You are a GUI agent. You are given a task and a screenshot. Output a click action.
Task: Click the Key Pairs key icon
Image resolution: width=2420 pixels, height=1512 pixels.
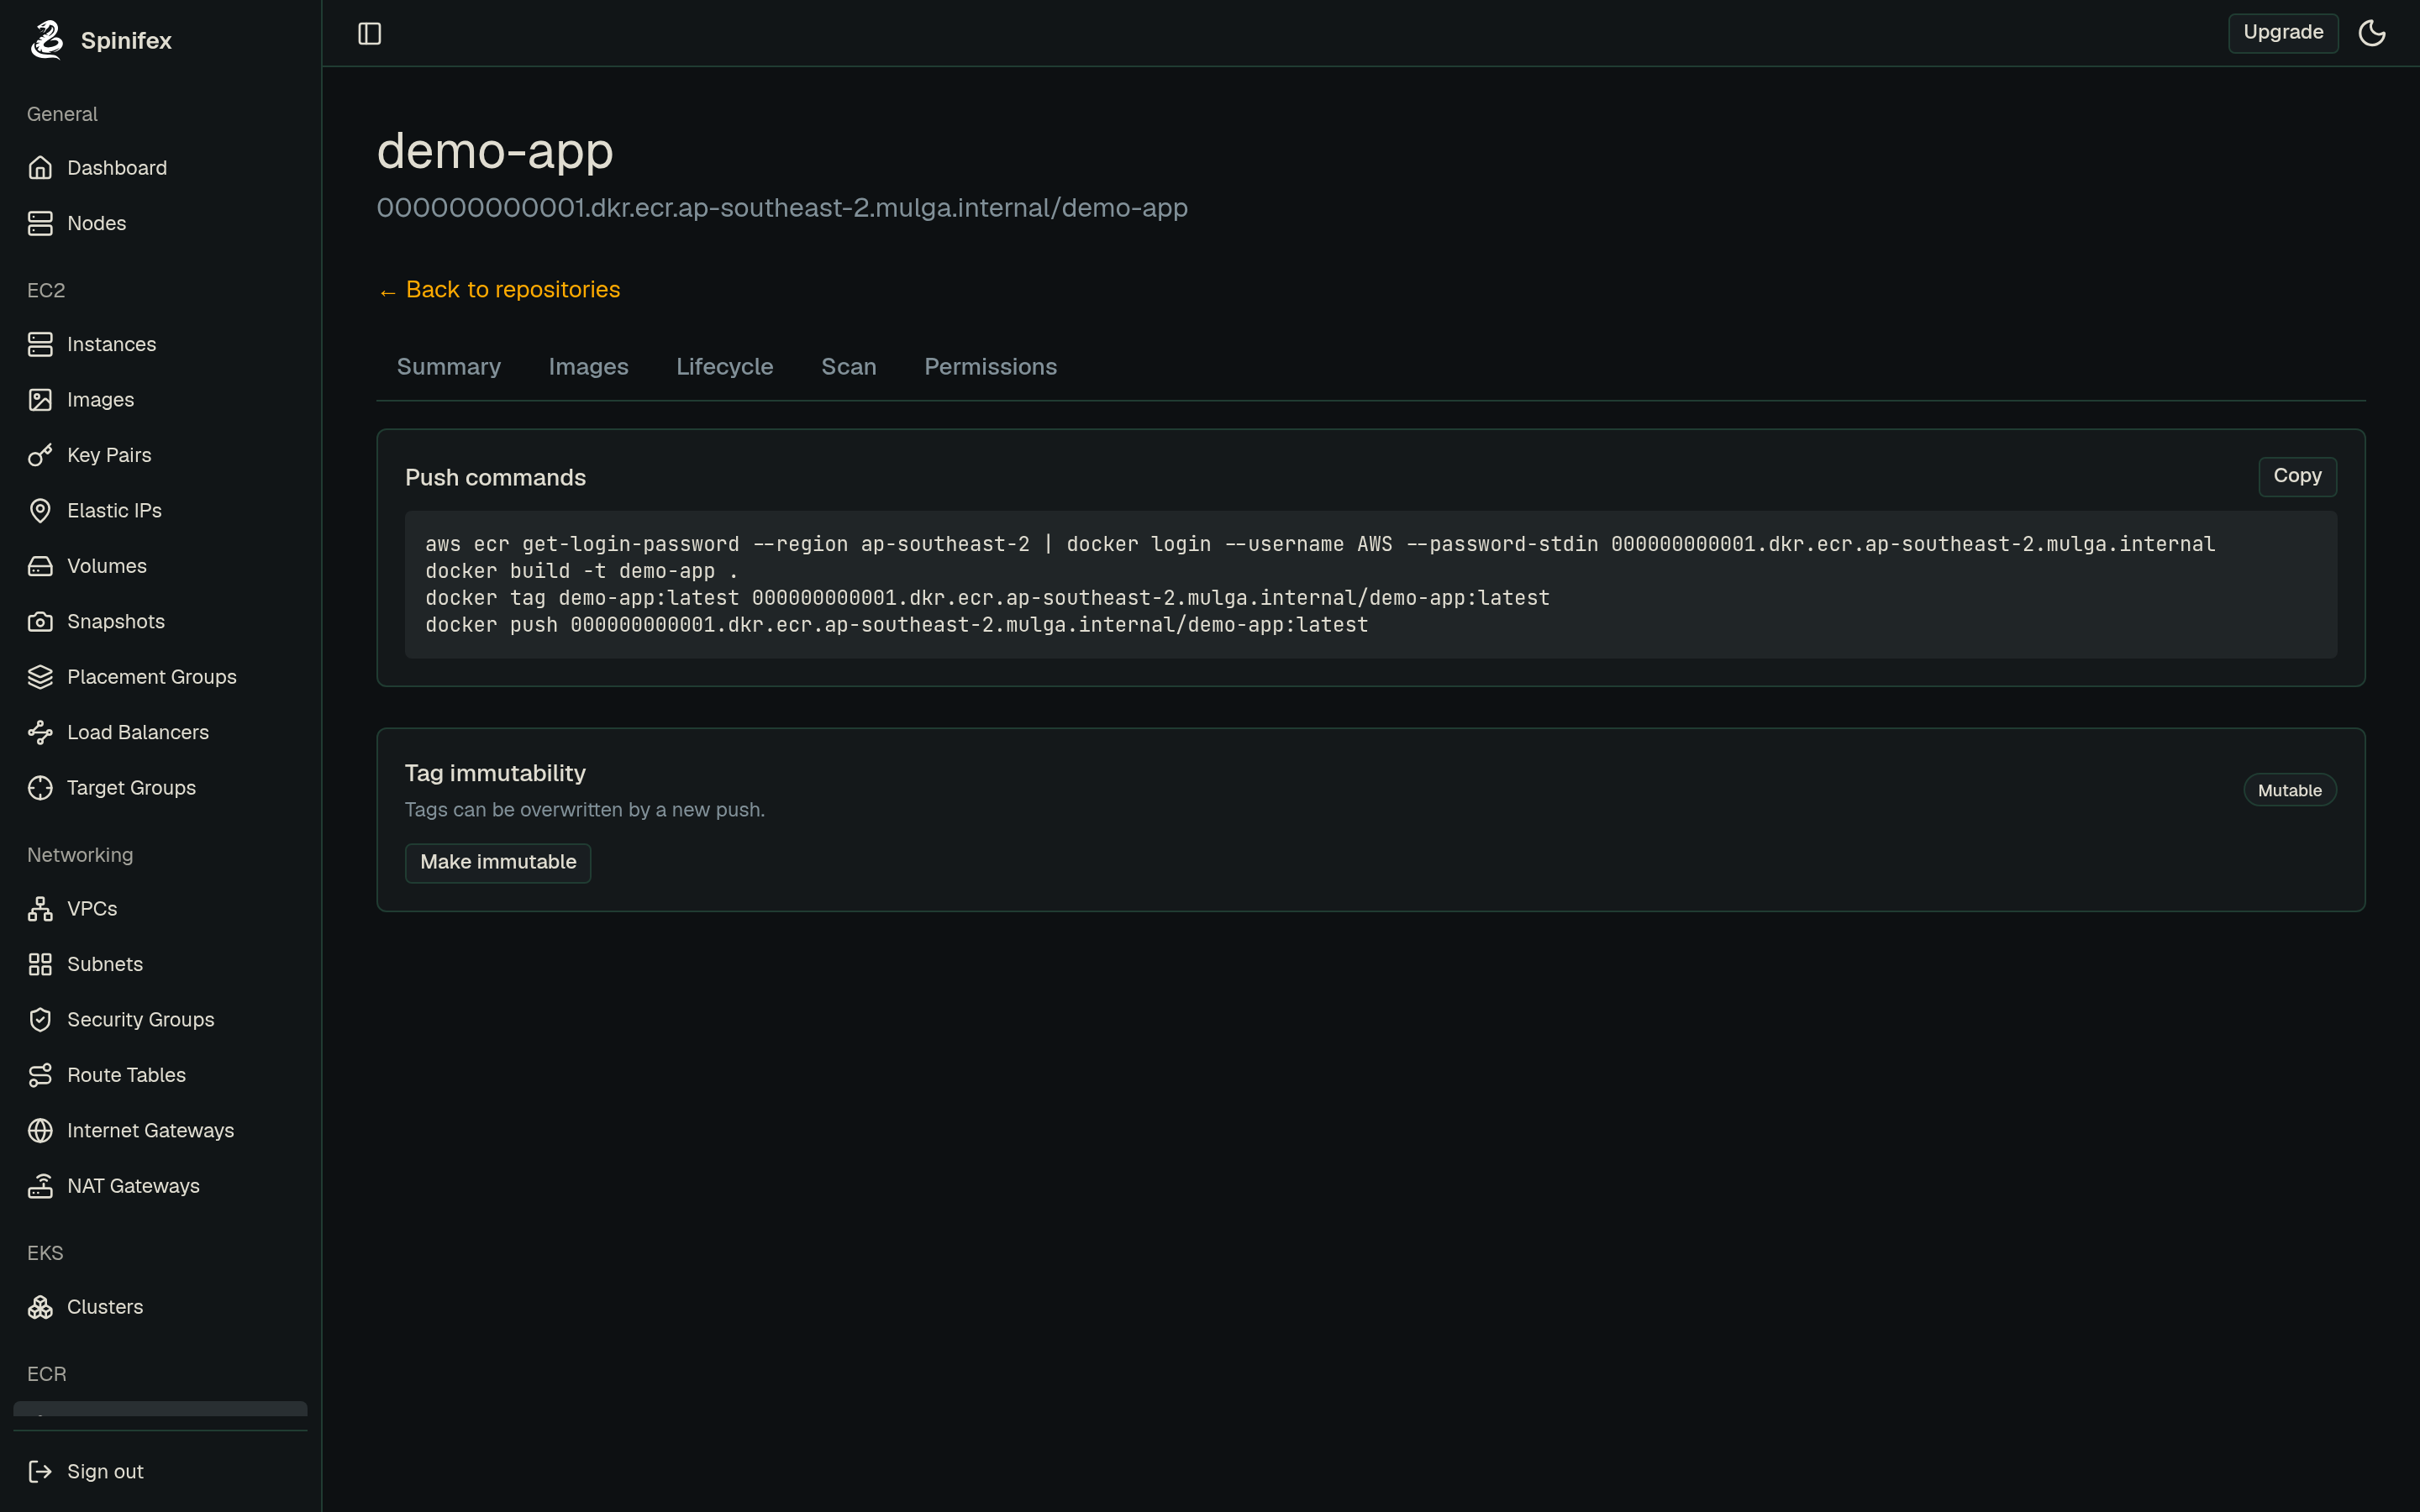click(40, 455)
